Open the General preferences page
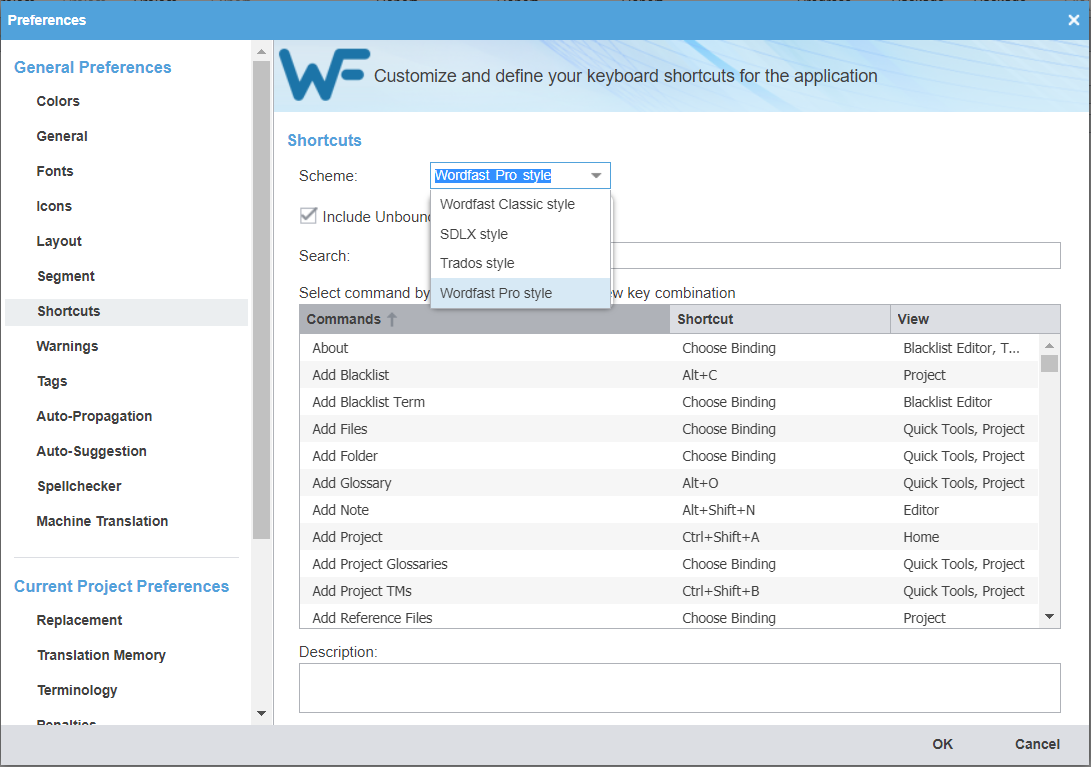The image size is (1091, 767). [x=62, y=136]
